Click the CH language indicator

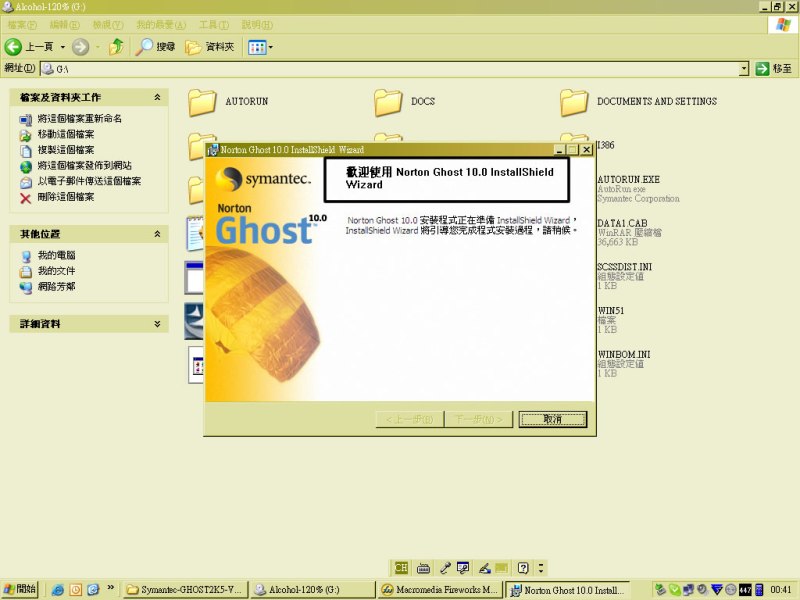click(x=401, y=568)
